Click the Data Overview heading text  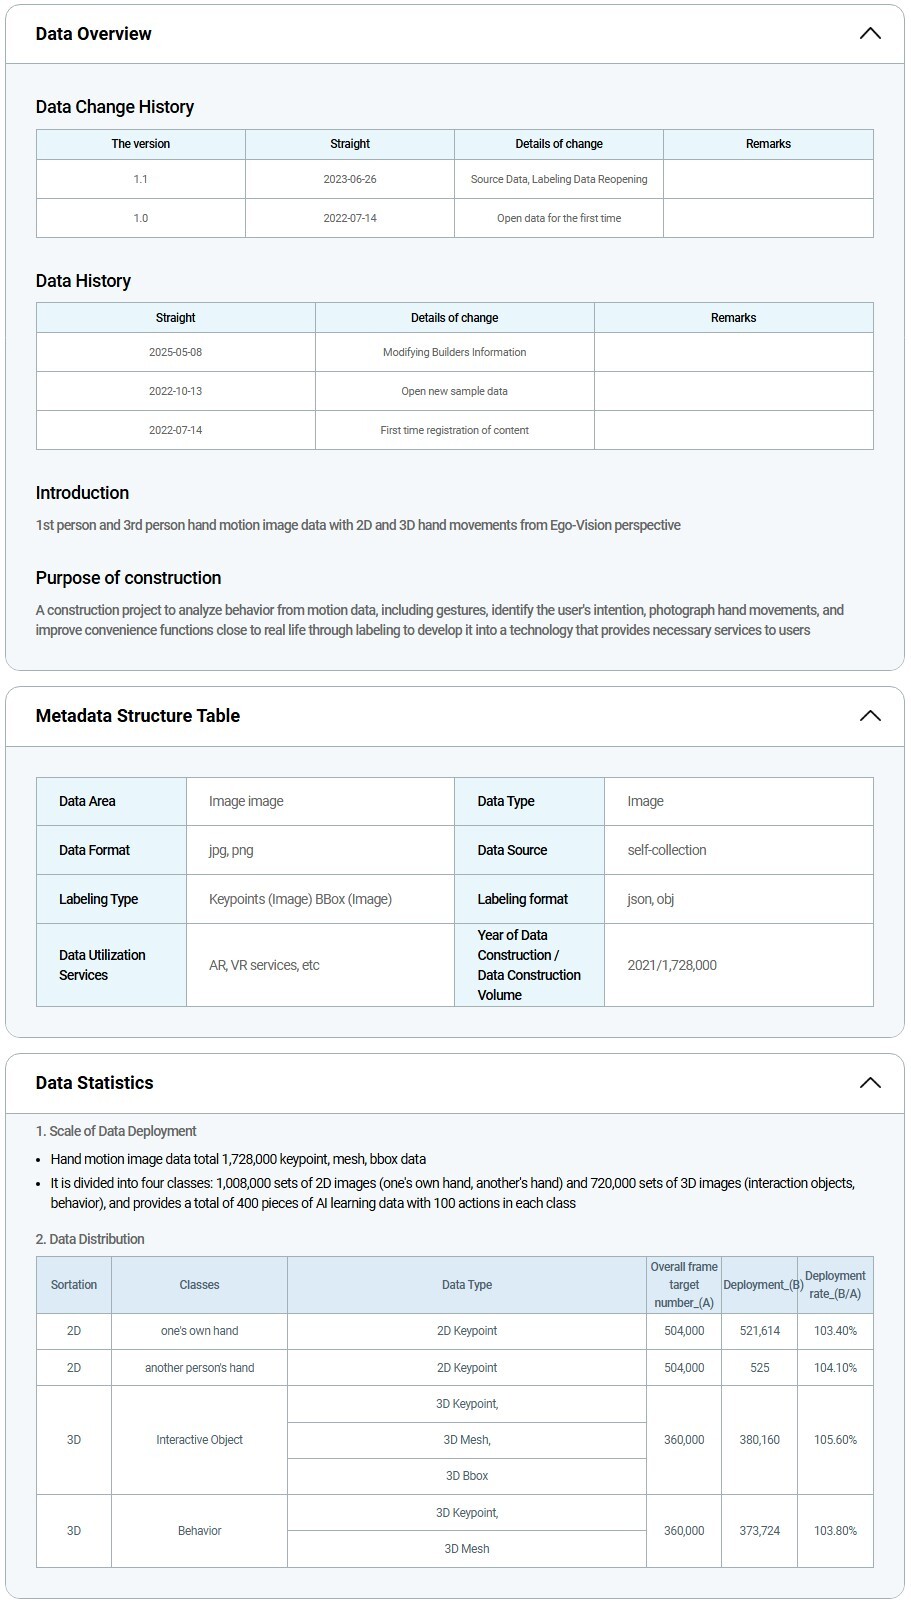pyautogui.click(x=93, y=34)
